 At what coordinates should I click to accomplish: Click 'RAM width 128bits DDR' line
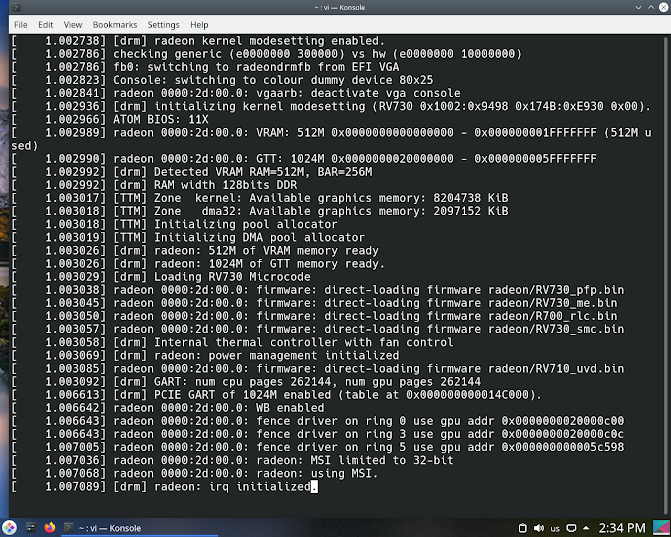[x=205, y=185]
